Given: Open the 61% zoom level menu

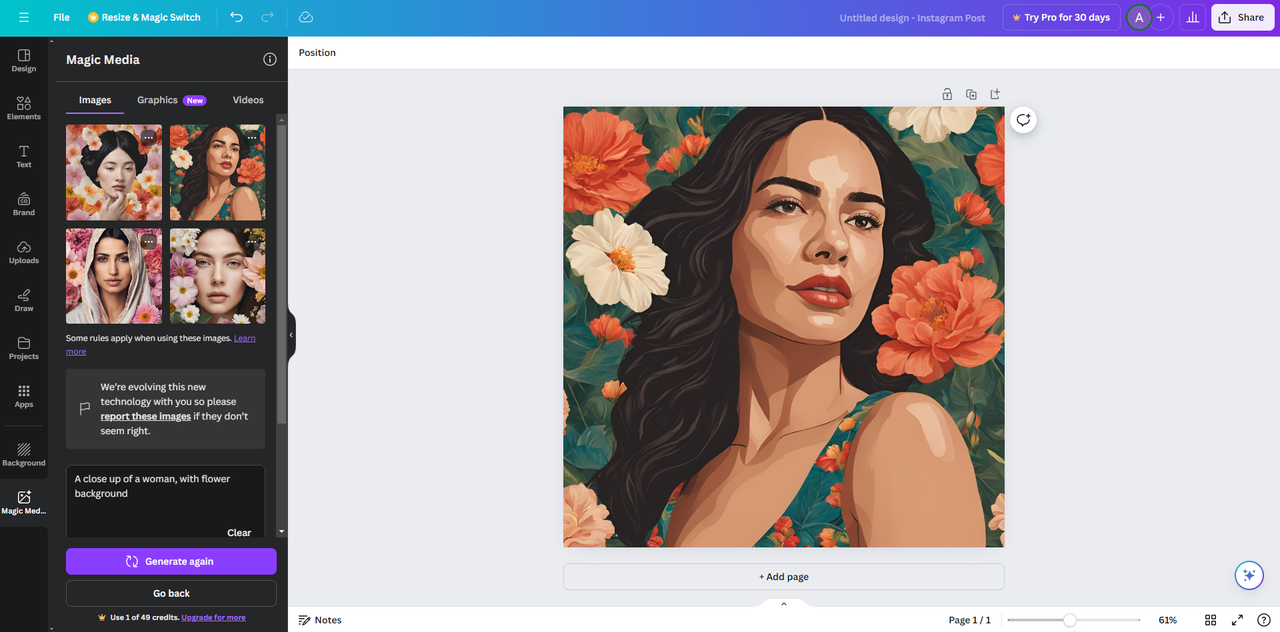Looking at the screenshot, I should click(x=1167, y=620).
